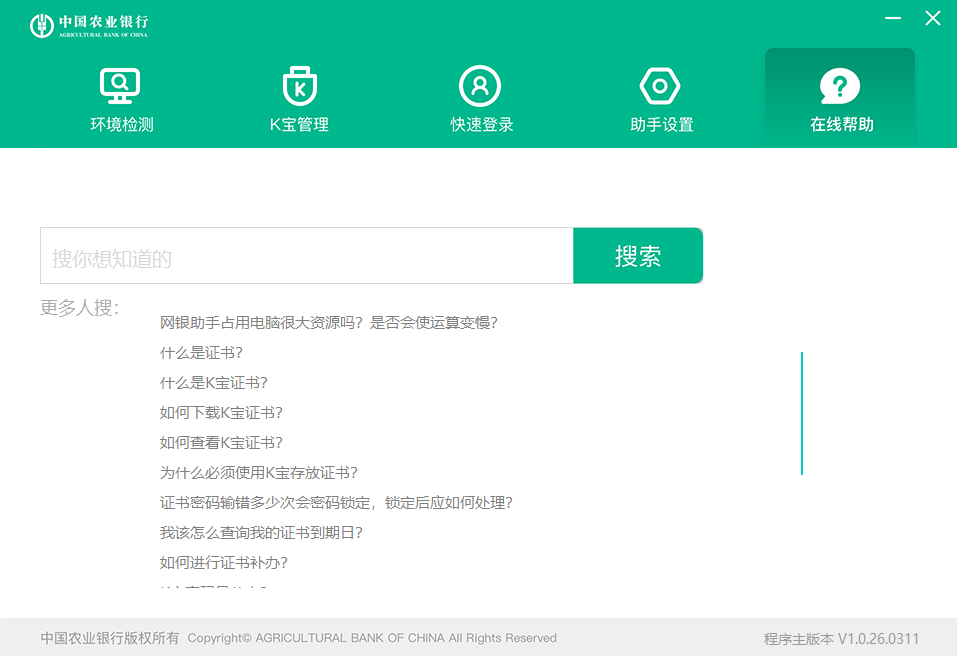Image resolution: width=957 pixels, height=656 pixels.
Task: Switch to 助手设置 tab label
Action: (x=662, y=124)
